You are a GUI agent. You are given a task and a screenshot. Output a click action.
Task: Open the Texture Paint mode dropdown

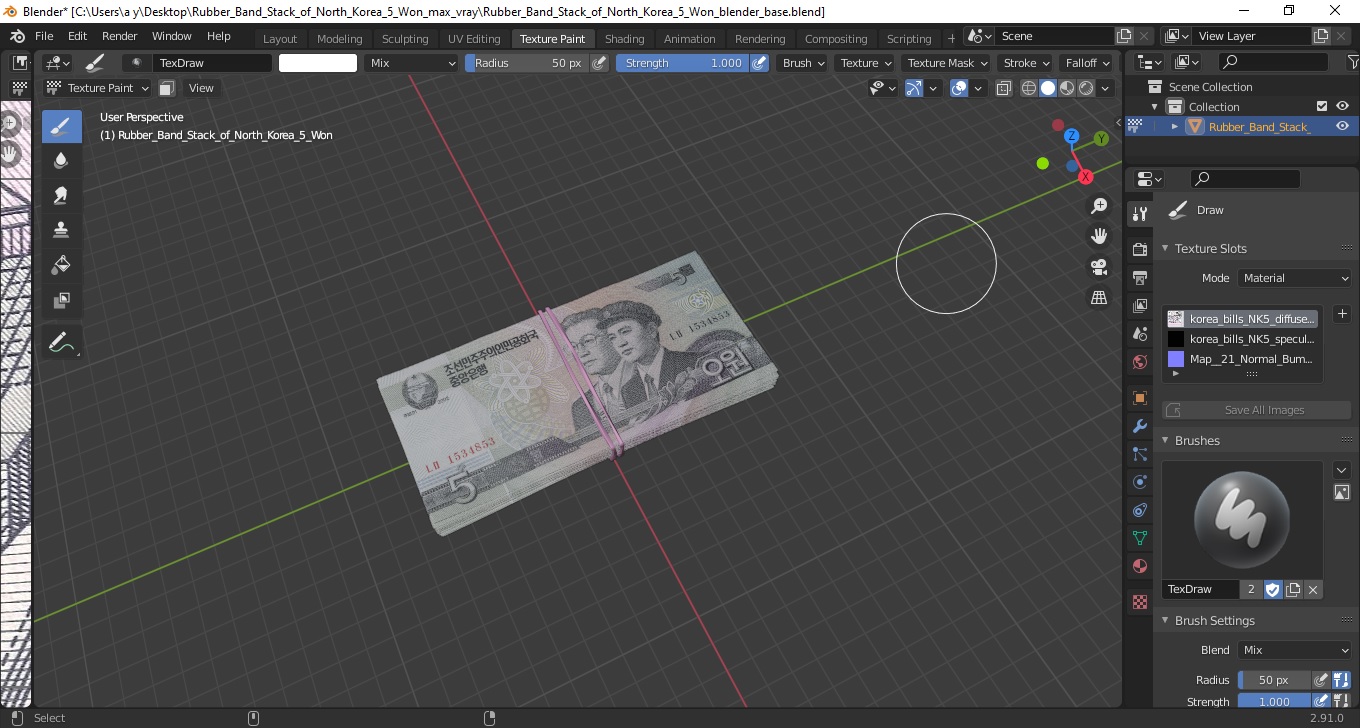click(98, 88)
